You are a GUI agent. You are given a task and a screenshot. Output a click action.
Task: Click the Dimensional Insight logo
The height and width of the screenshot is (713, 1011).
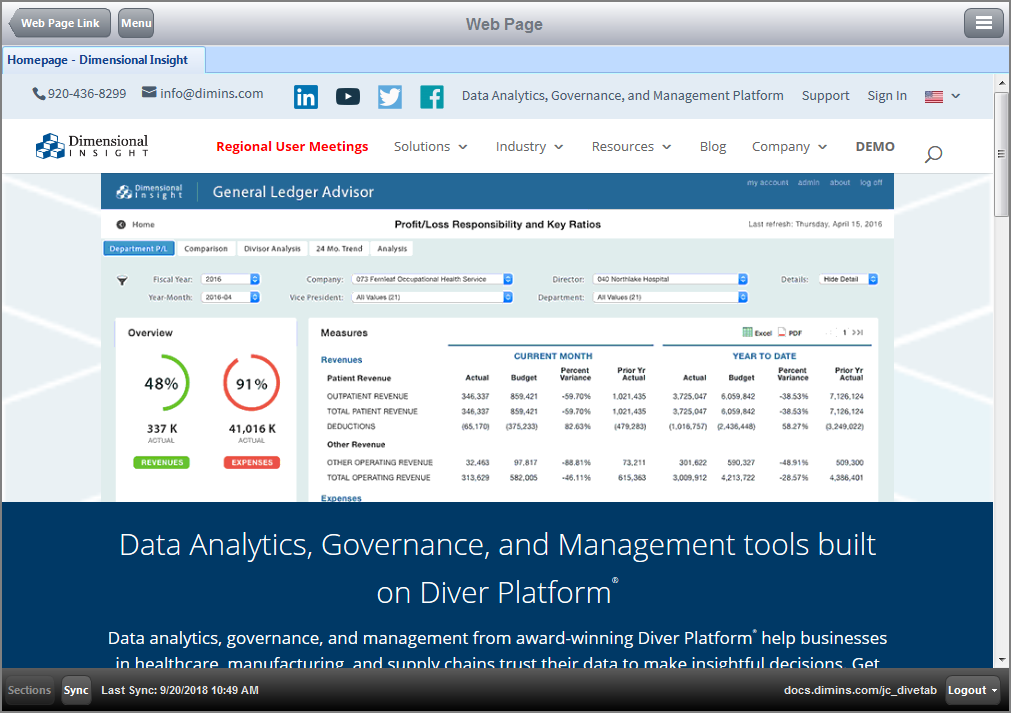coord(92,147)
